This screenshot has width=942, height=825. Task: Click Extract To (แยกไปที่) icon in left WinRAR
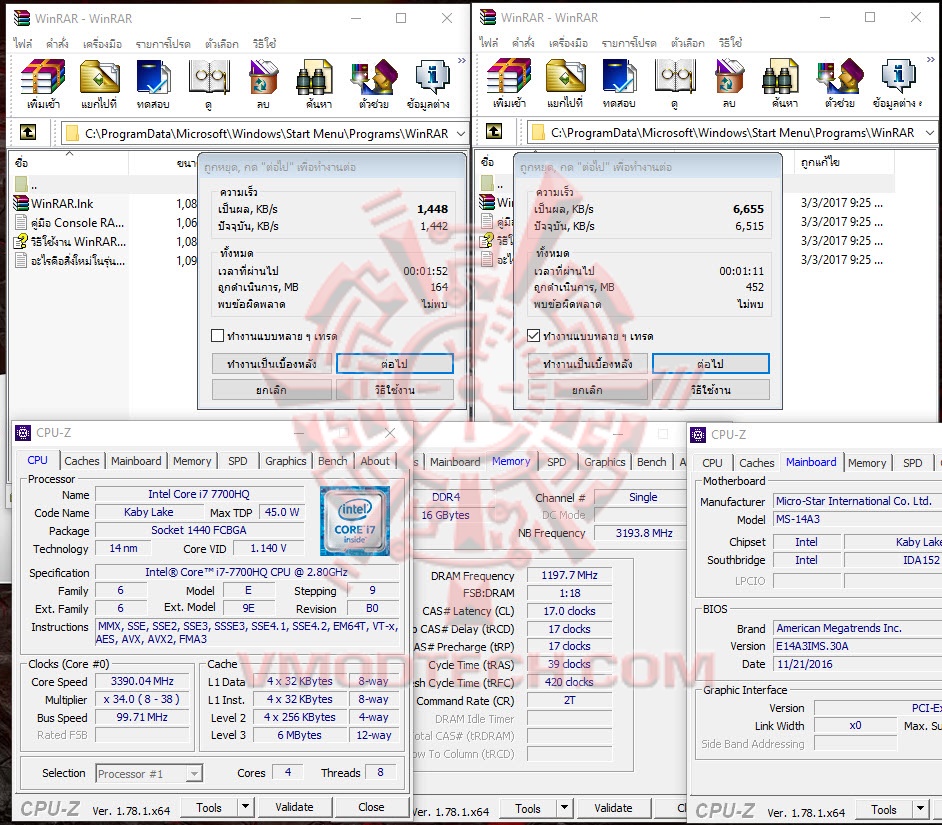pyautogui.click(x=99, y=77)
